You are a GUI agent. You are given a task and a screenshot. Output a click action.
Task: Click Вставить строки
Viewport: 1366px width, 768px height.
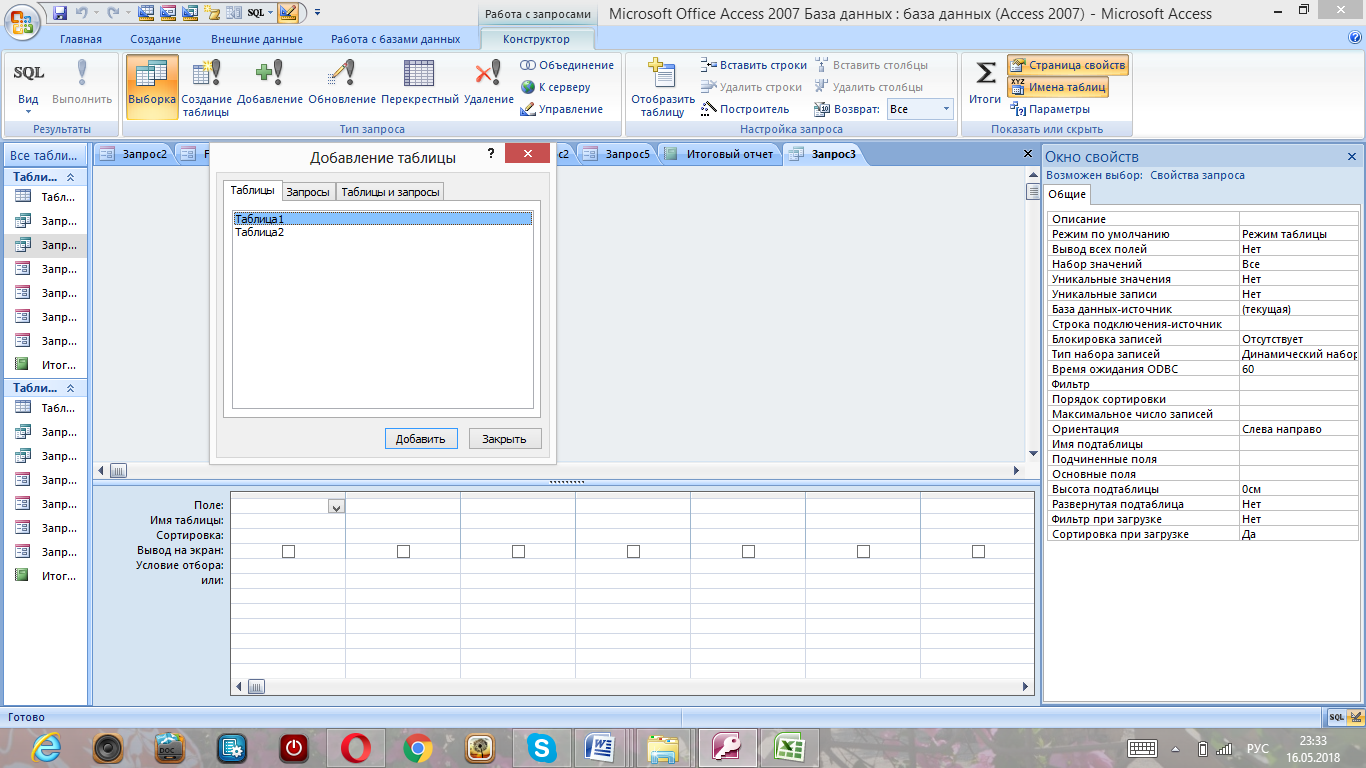point(754,65)
